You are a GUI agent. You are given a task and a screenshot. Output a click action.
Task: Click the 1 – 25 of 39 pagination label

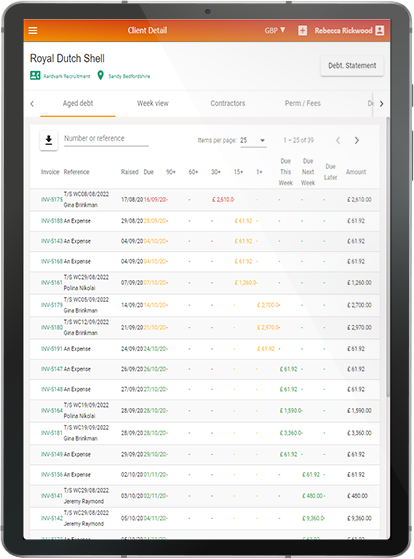[298, 140]
